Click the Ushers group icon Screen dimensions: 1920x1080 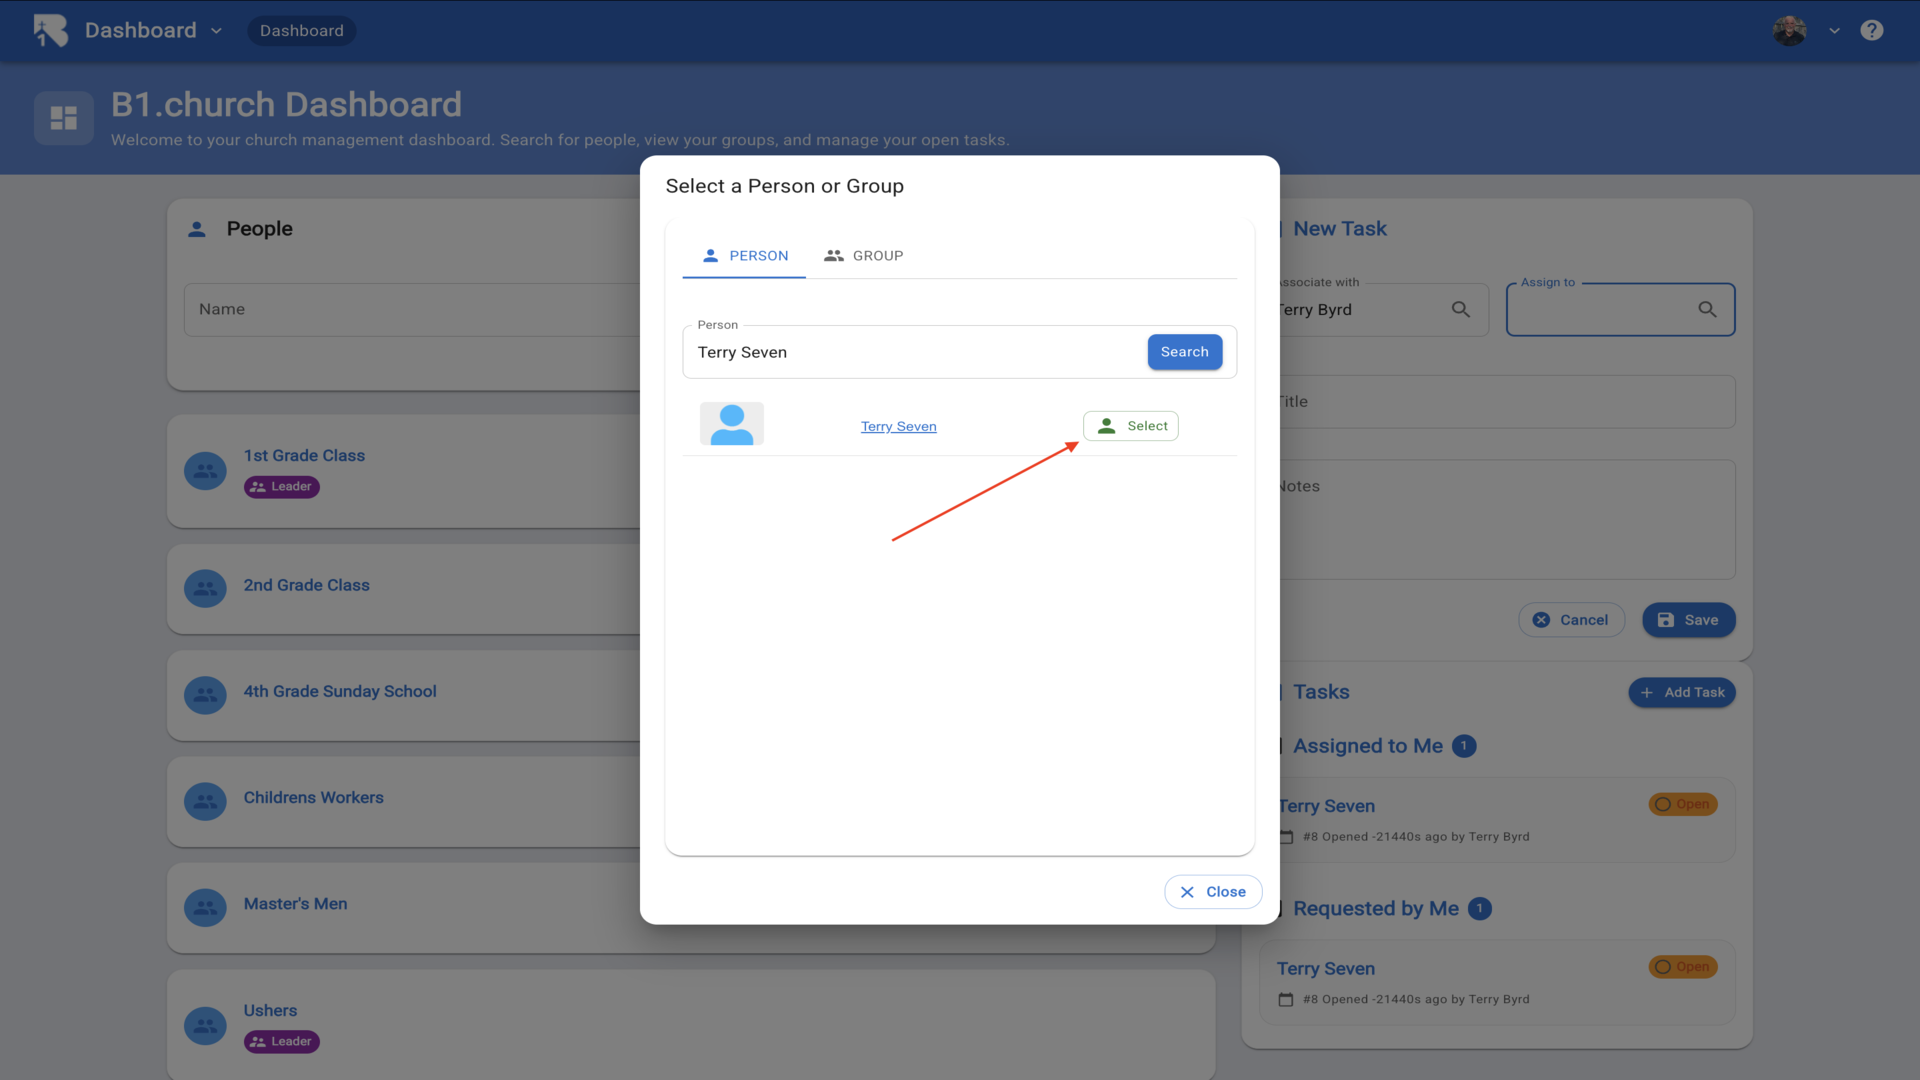[205, 1025]
